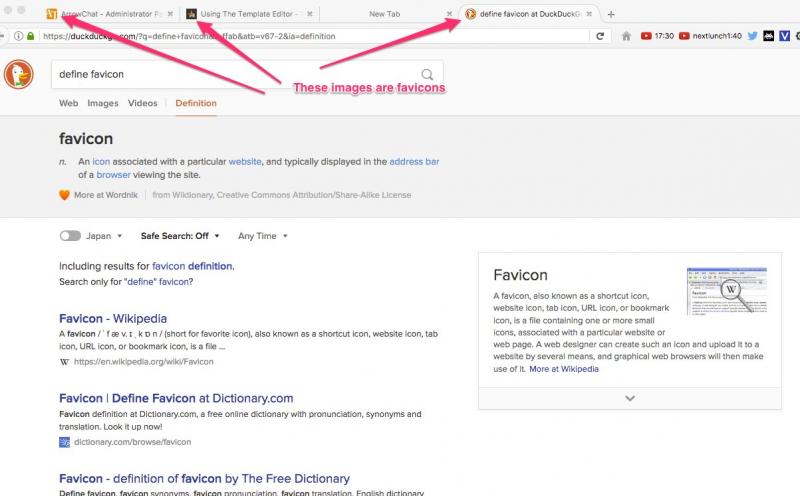This screenshot has height=496, width=800.
Task: Go to the browser home icon
Action: tap(626, 35)
